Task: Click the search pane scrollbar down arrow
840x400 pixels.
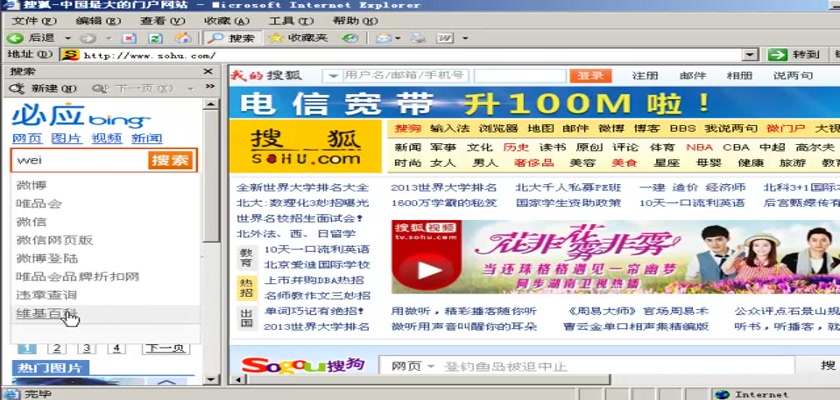Action: [x=211, y=379]
